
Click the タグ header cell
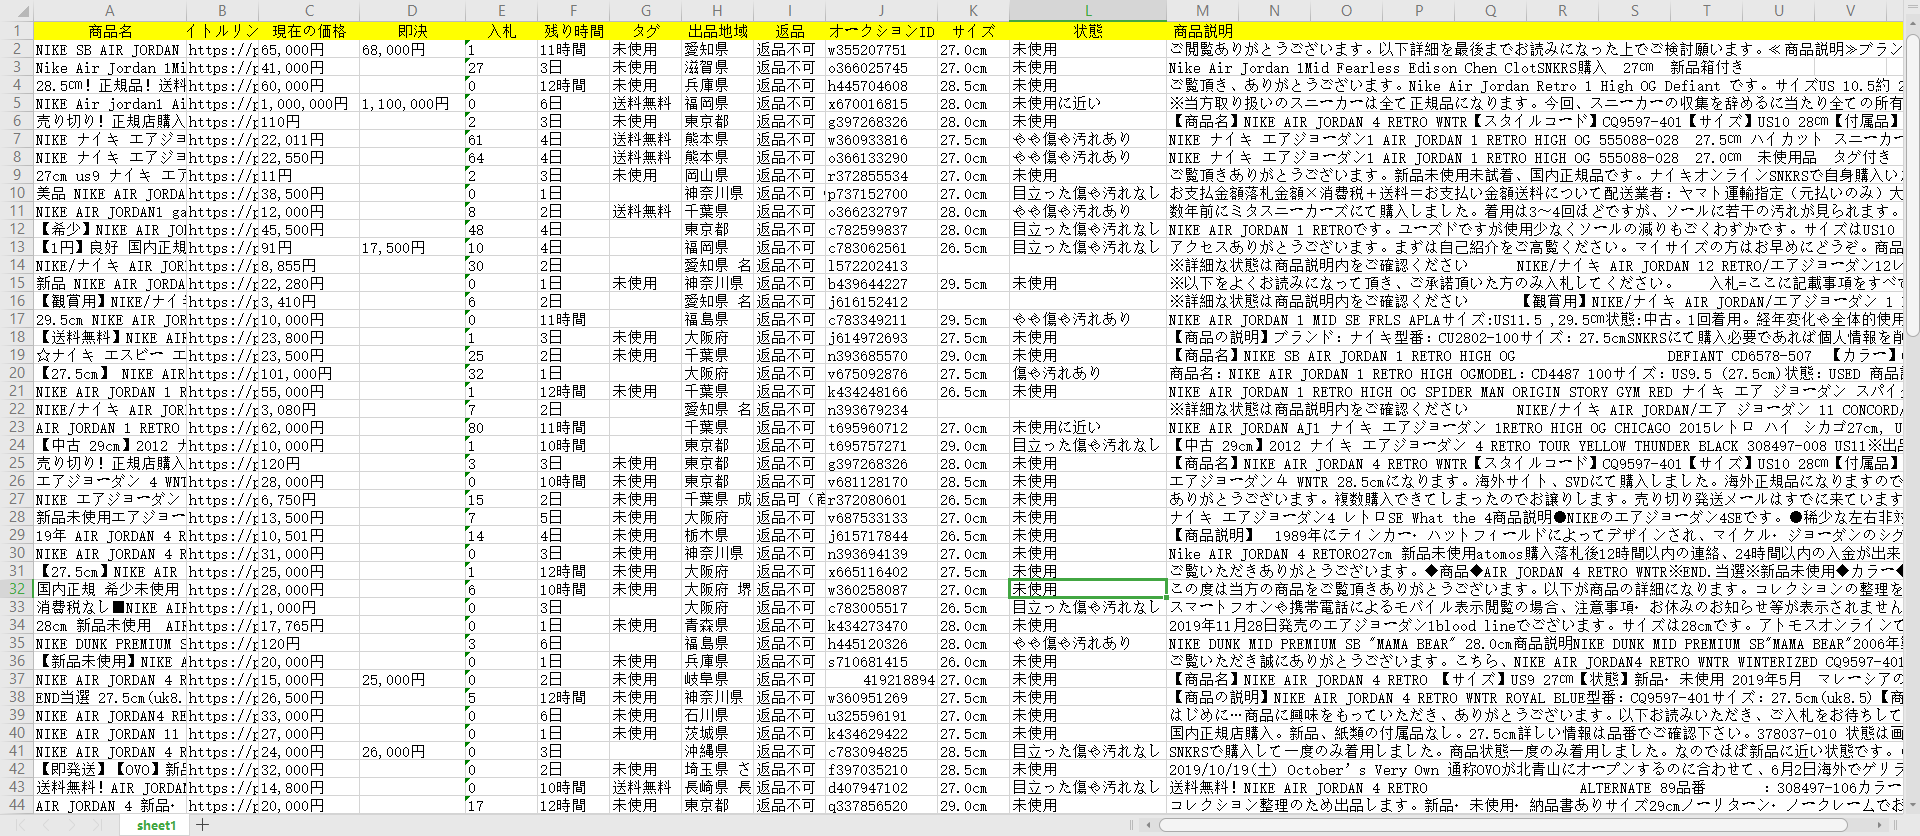pyautogui.click(x=645, y=31)
